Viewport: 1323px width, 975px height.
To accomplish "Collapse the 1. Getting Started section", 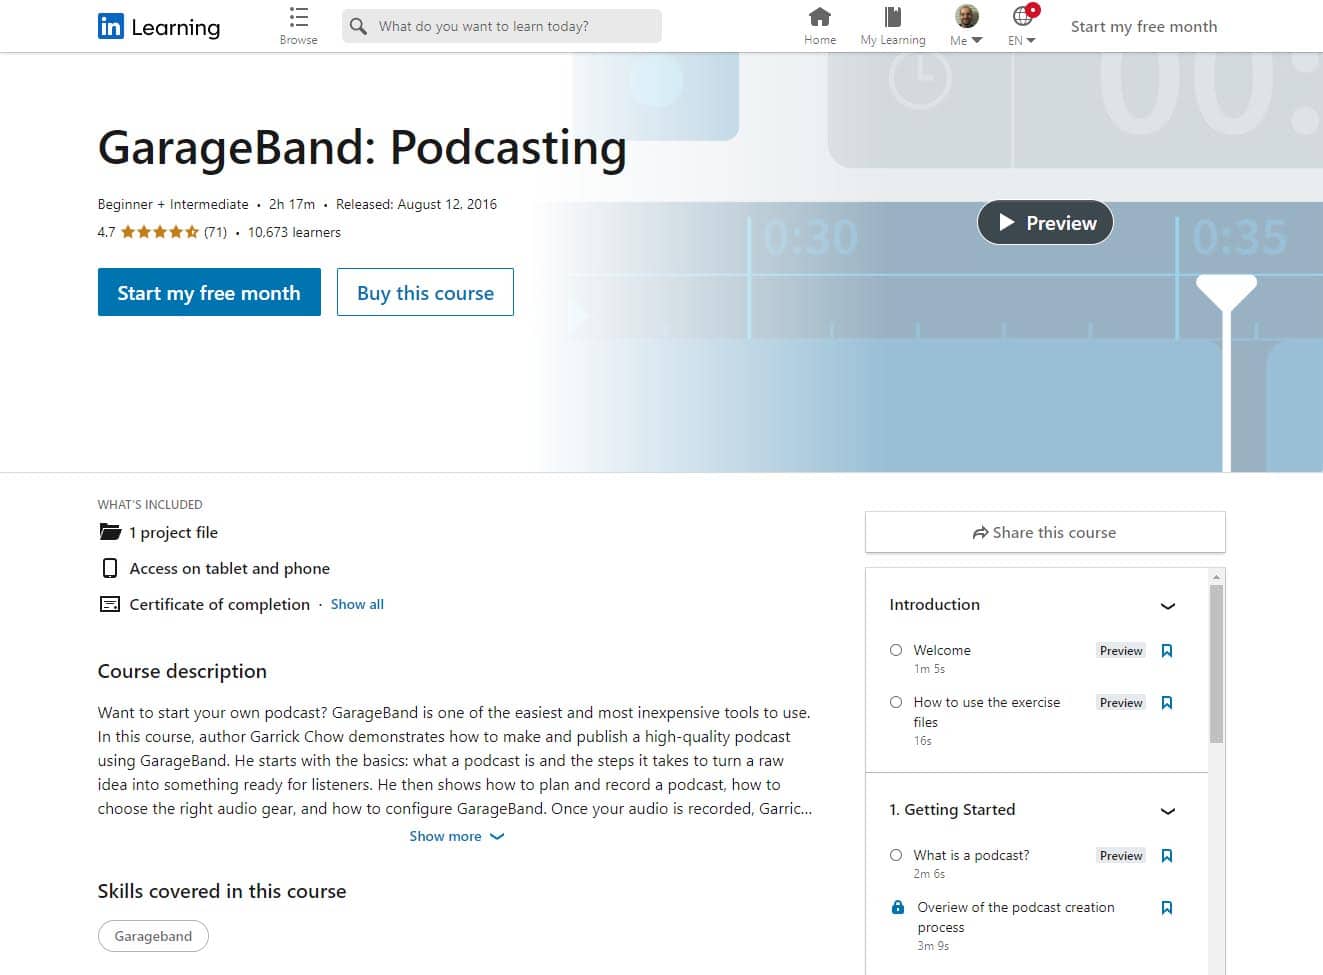I will [x=1167, y=811].
